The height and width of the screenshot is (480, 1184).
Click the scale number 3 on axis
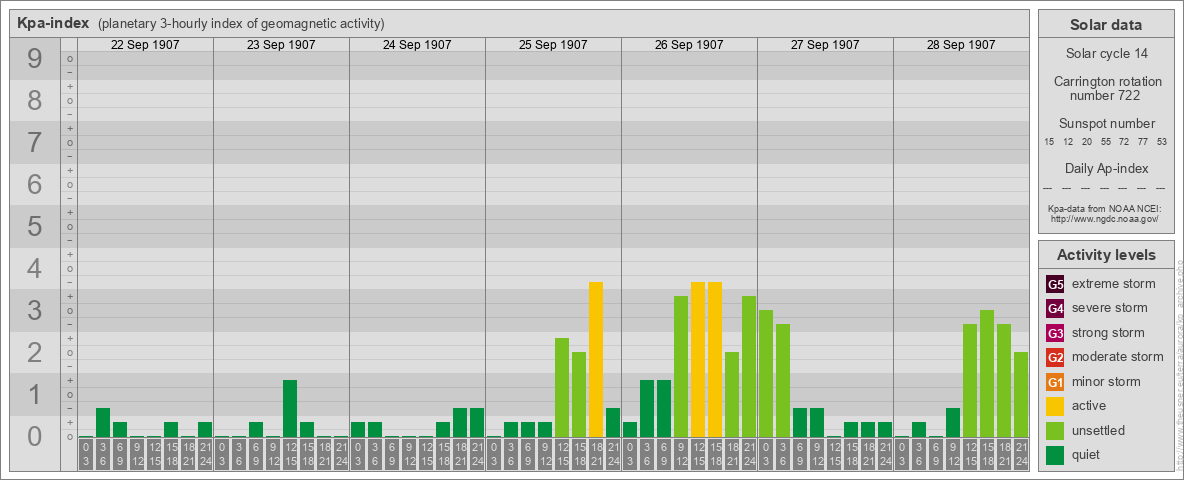(x=35, y=310)
